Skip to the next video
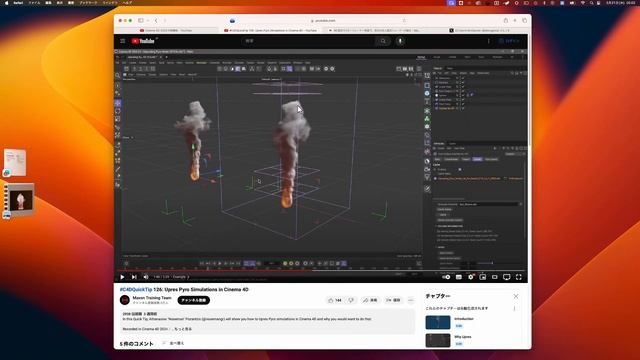The width and height of the screenshot is (640, 360). coord(134,277)
